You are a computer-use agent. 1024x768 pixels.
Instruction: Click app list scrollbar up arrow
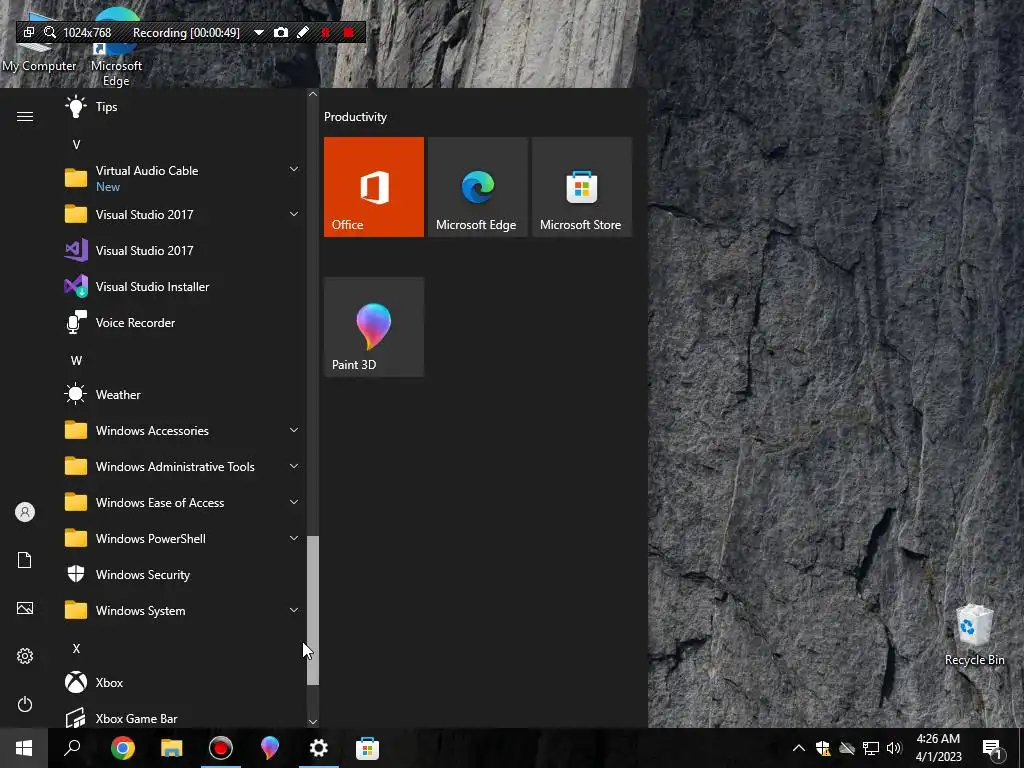tap(313, 94)
